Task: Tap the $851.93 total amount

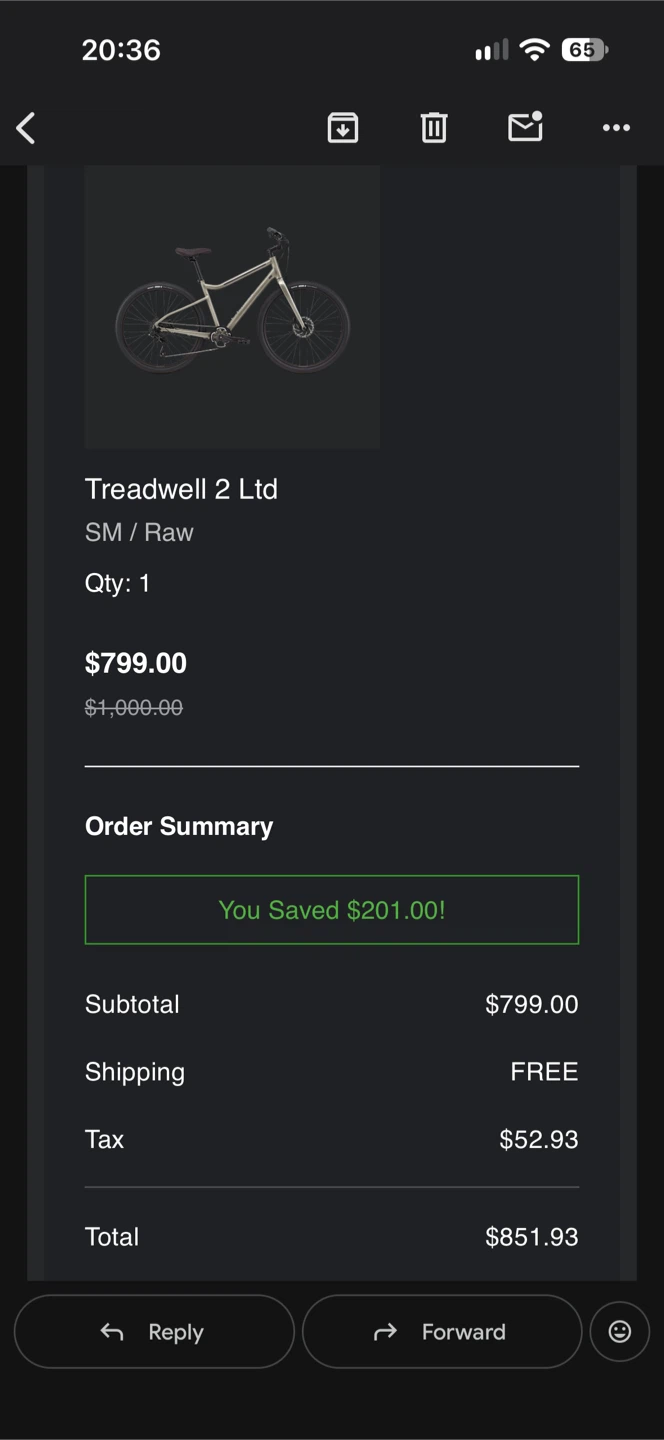Action: [532, 1237]
